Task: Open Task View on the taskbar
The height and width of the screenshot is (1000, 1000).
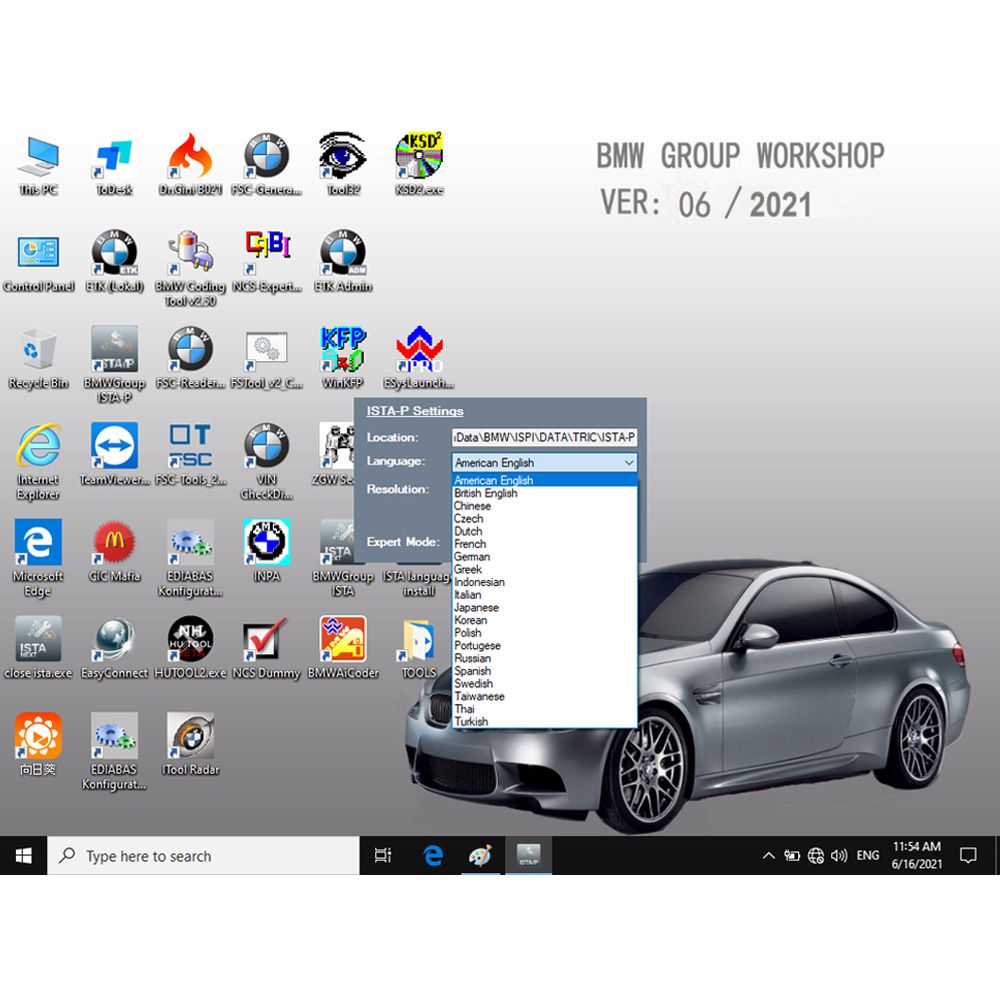Action: [383, 856]
